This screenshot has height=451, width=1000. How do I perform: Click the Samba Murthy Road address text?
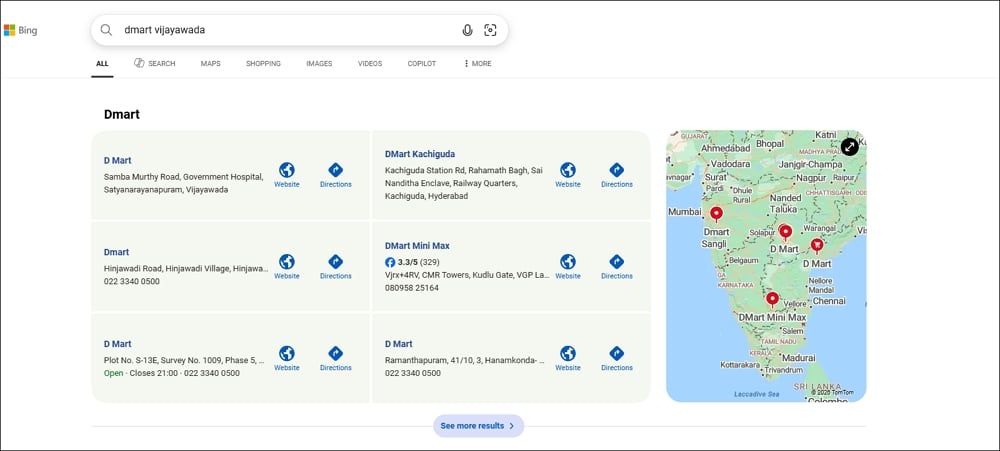pos(184,184)
